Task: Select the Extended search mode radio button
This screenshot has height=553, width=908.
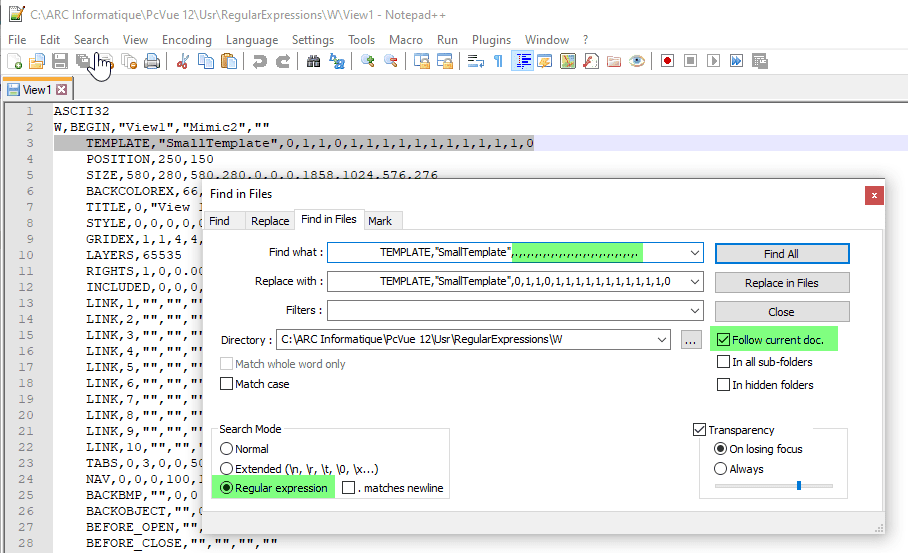Action: pyautogui.click(x=227, y=469)
